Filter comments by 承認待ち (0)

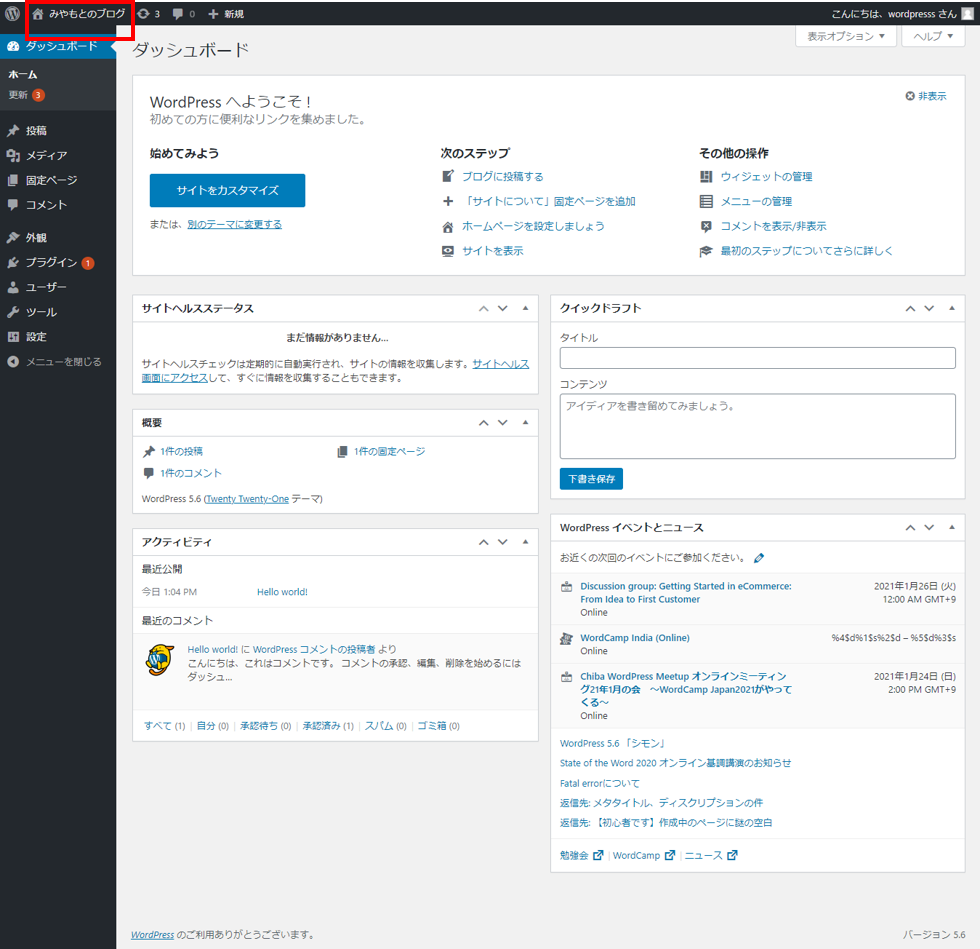pos(266,726)
